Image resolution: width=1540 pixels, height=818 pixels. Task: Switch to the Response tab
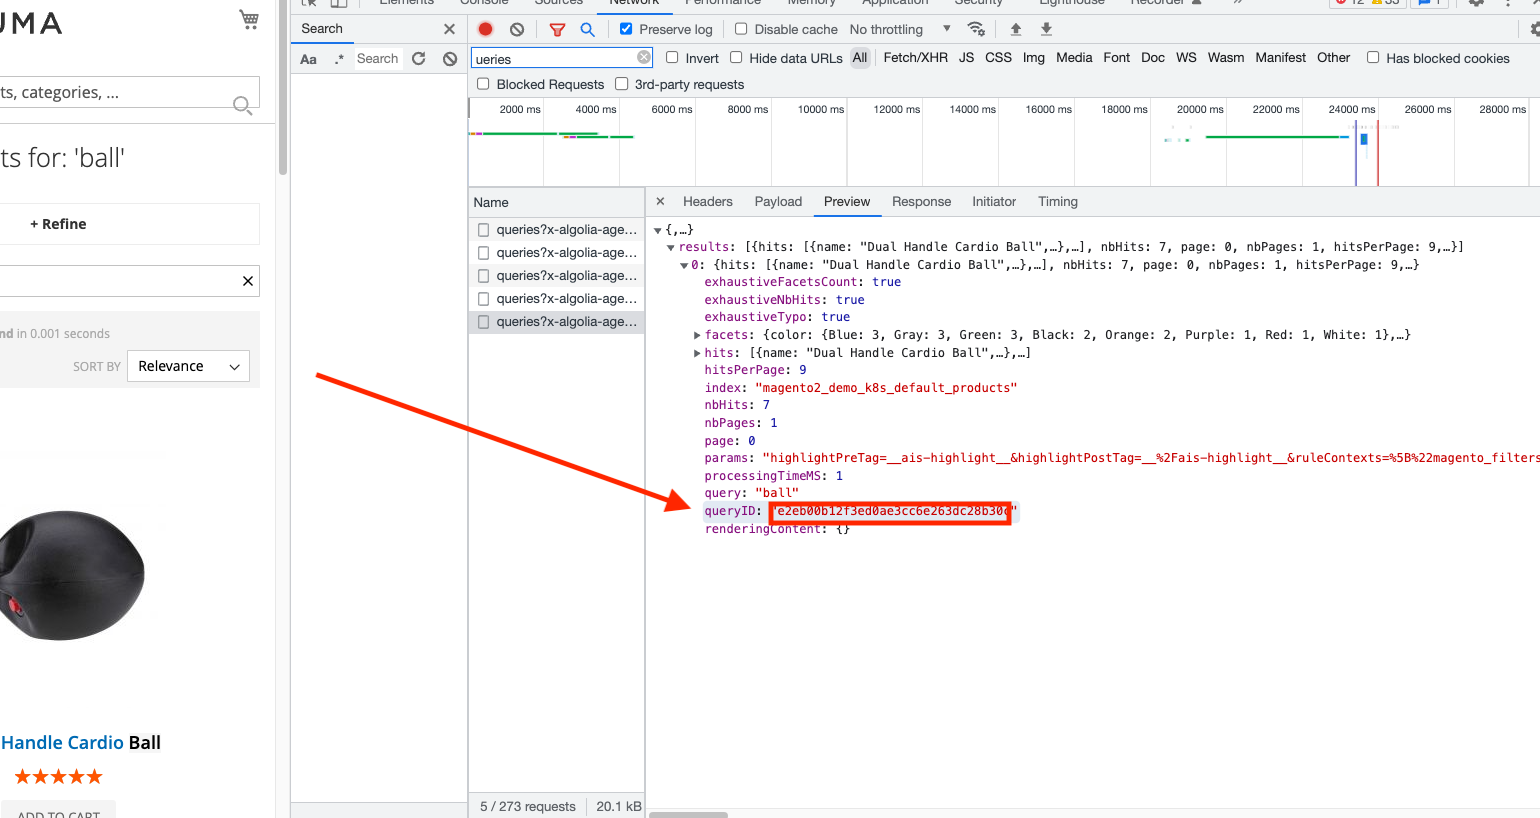(x=921, y=201)
